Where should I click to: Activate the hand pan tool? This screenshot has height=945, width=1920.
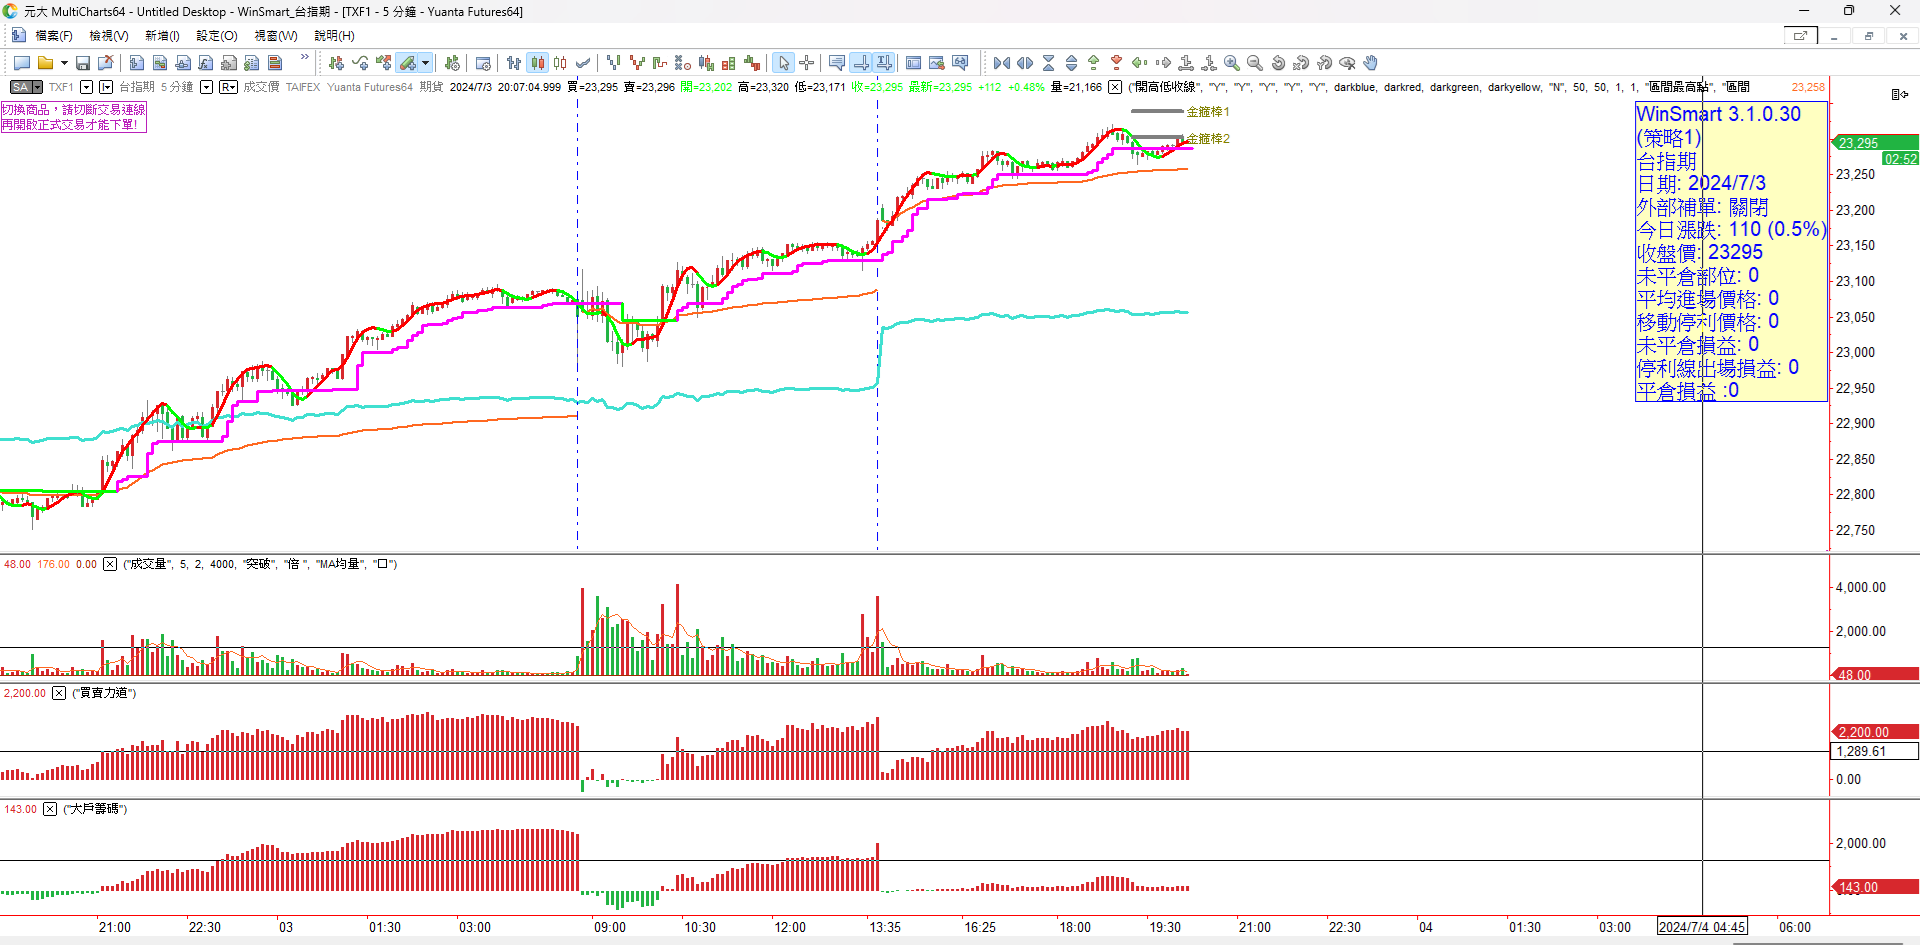pos(1370,63)
